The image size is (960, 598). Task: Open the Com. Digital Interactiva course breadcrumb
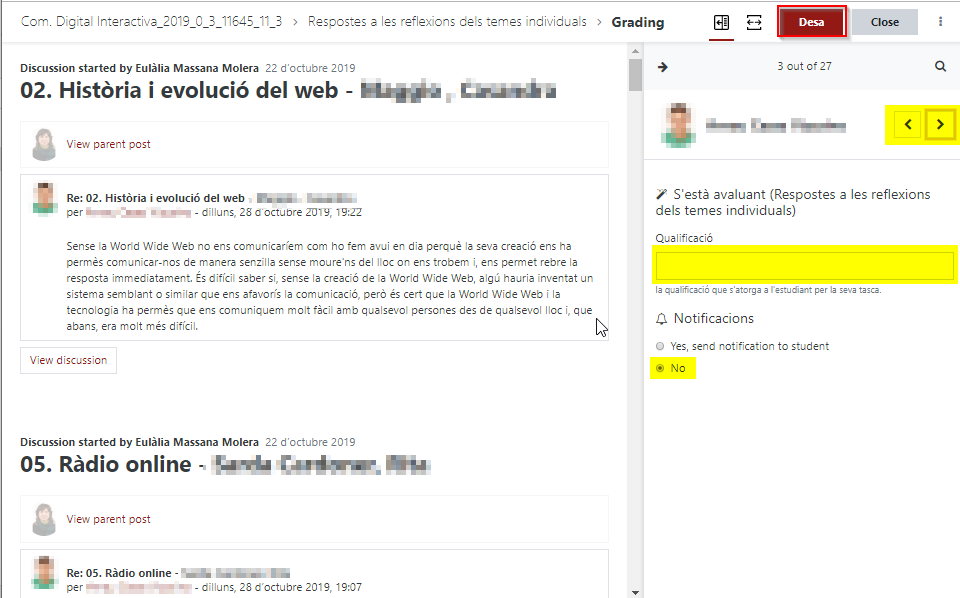point(151,22)
